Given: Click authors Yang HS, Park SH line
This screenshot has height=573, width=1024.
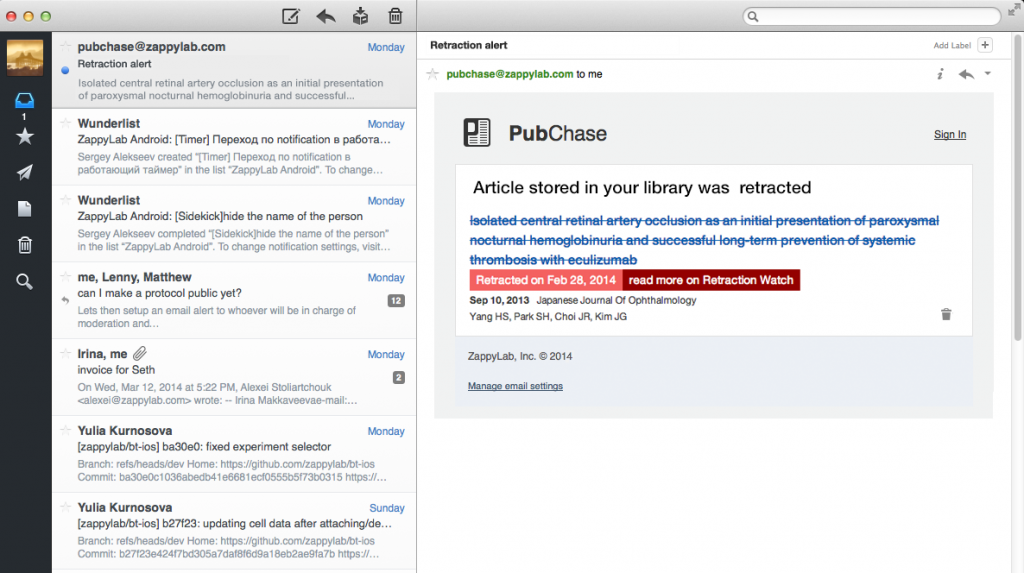Looking at the screenshot, I should point(548,316).
